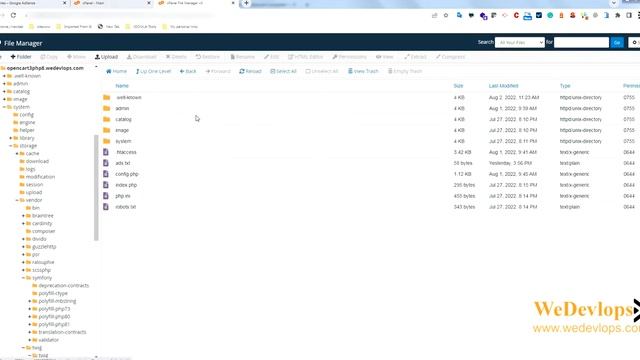The image size is (640, 360).
Task: Bookmark this page with star icon
Action: tap(446, 15)
